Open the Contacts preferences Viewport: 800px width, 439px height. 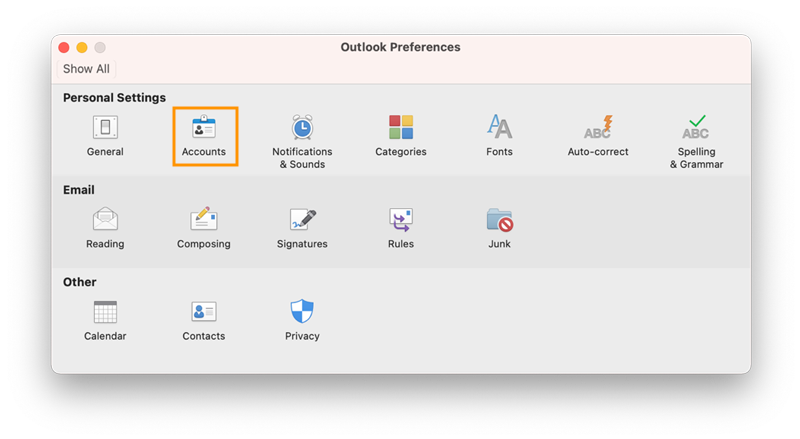[204, 321]
